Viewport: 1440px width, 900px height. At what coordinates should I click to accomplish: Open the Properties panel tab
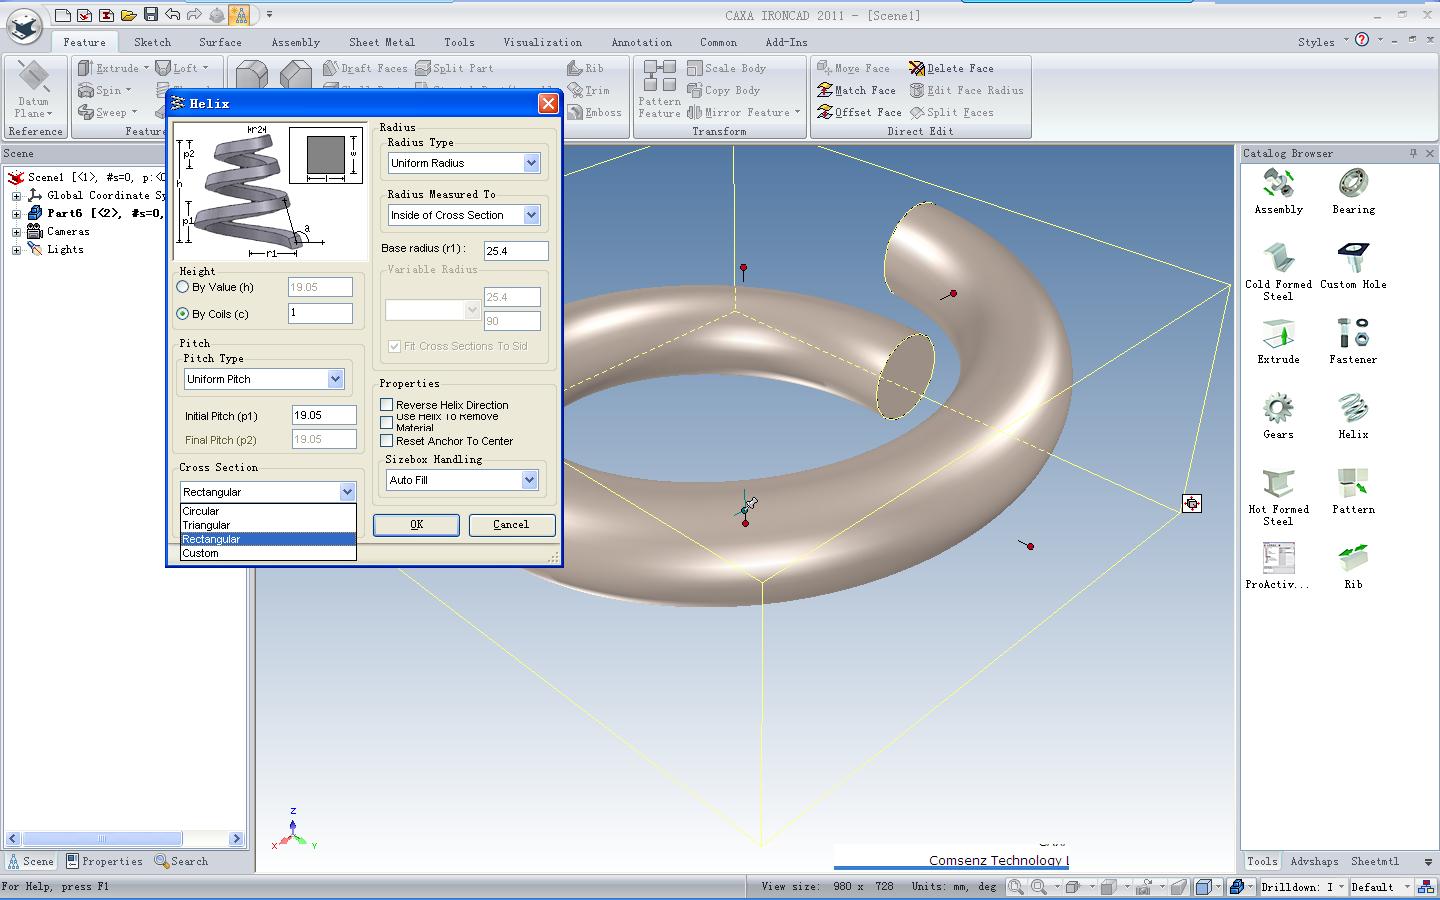104,861
